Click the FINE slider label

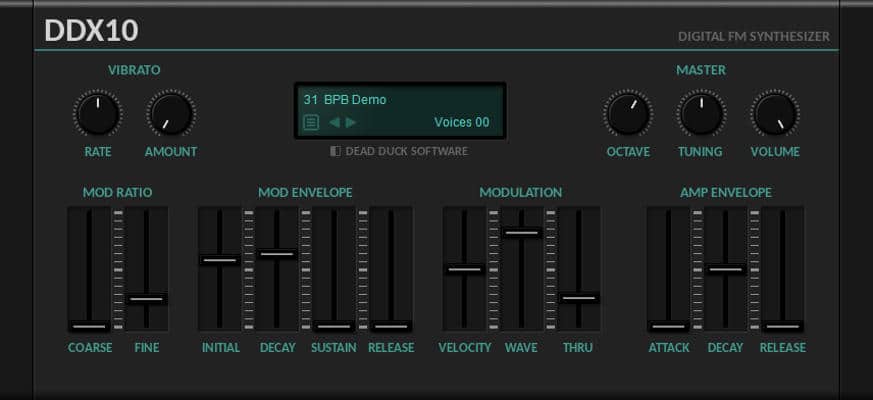coord(147,348)
